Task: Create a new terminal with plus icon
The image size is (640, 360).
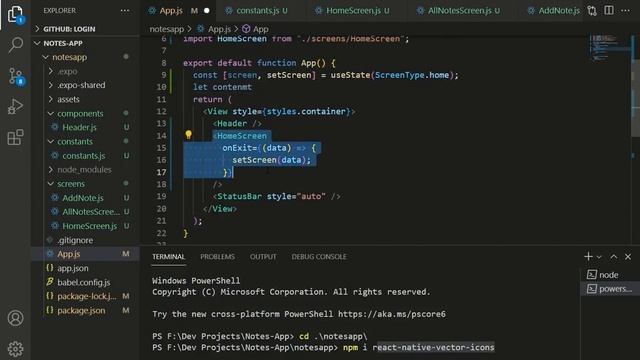Action: pyautogui.click(x=588, y=256)
